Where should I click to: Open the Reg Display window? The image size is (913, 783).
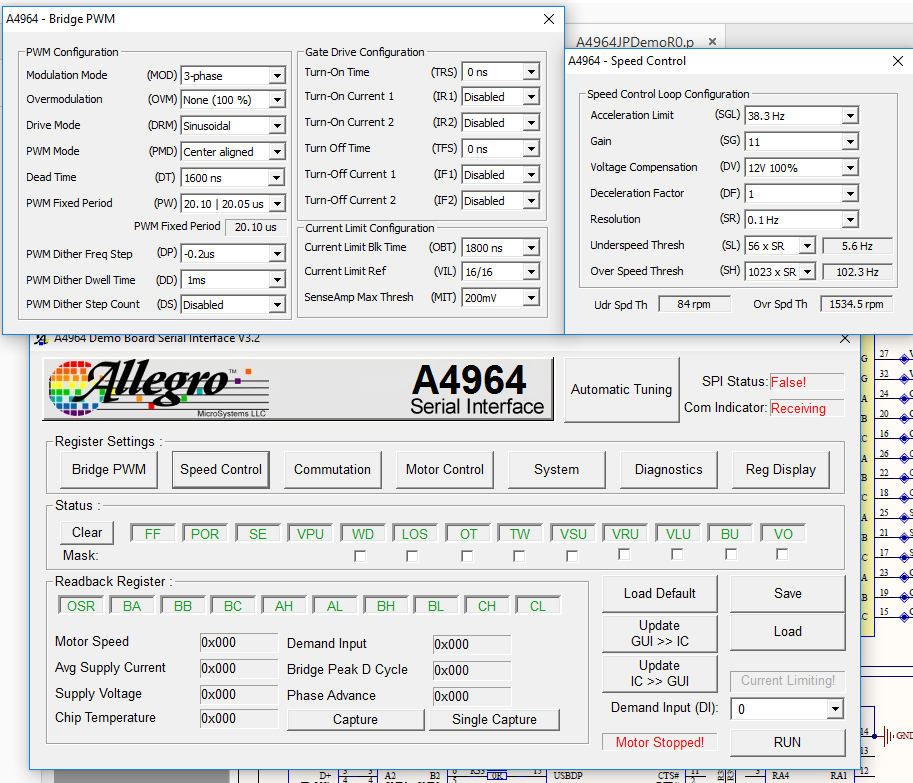point(781,469)
